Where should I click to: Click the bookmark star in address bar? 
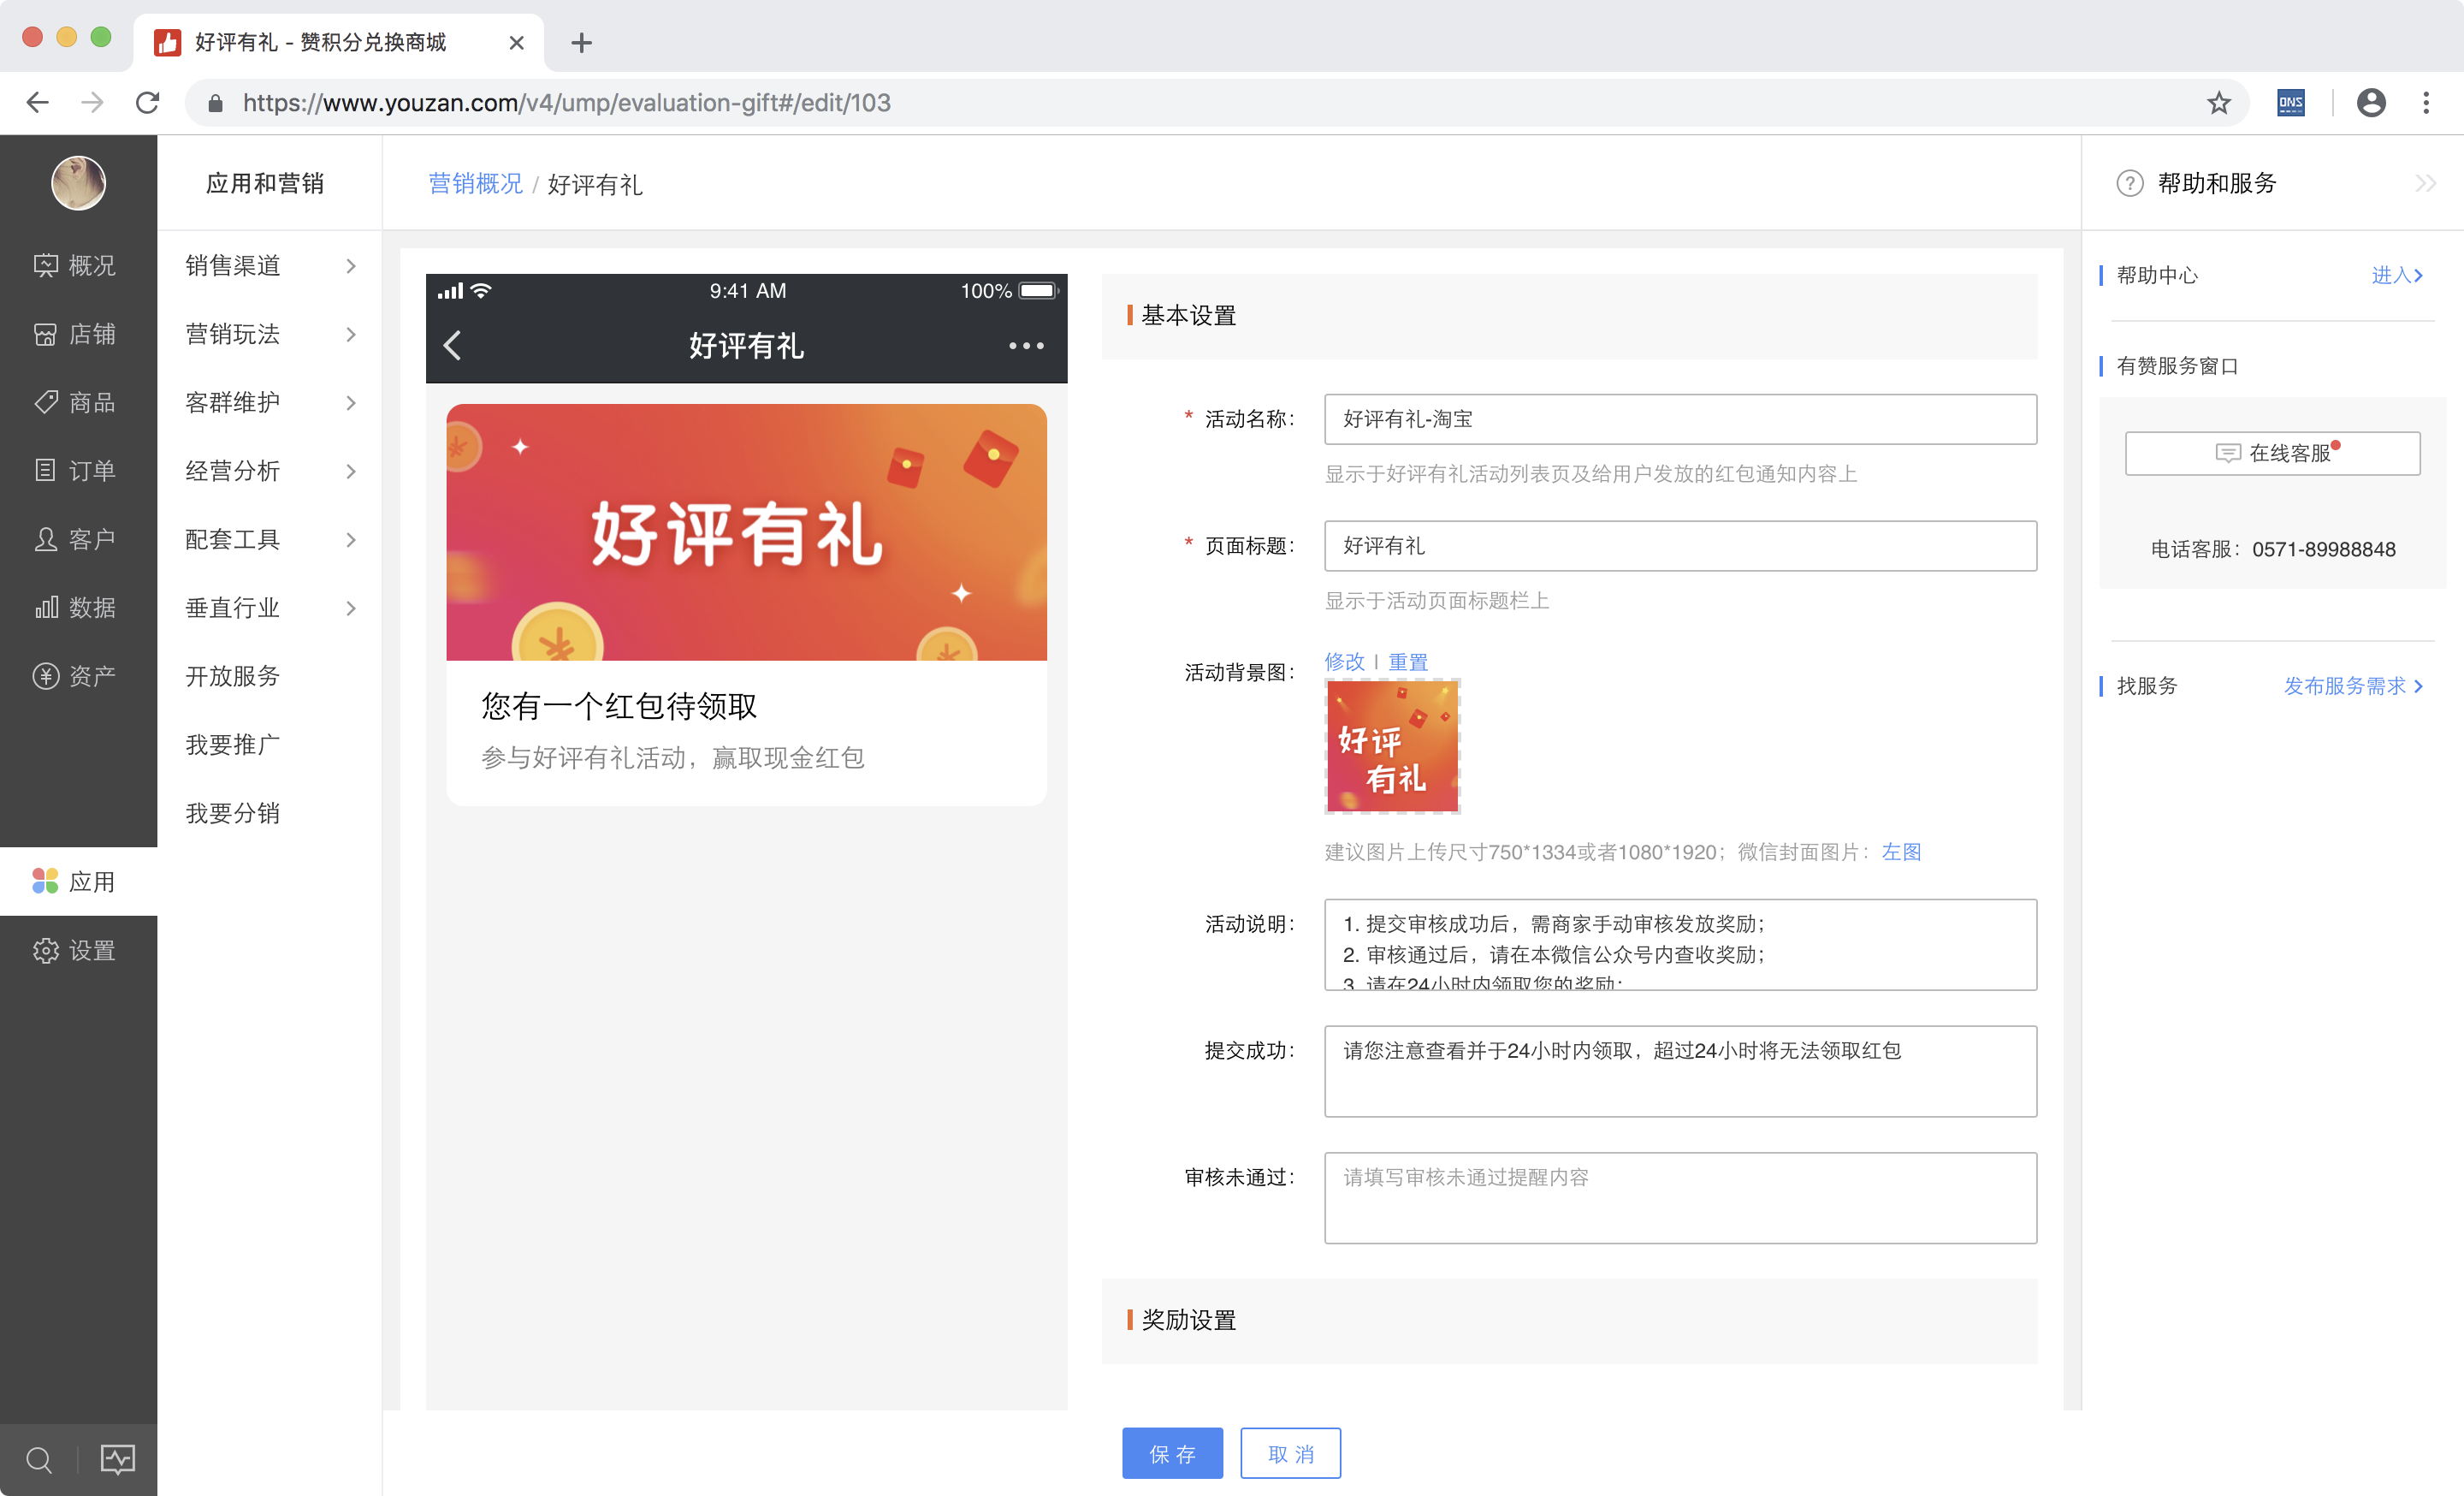coord(2219,103)
